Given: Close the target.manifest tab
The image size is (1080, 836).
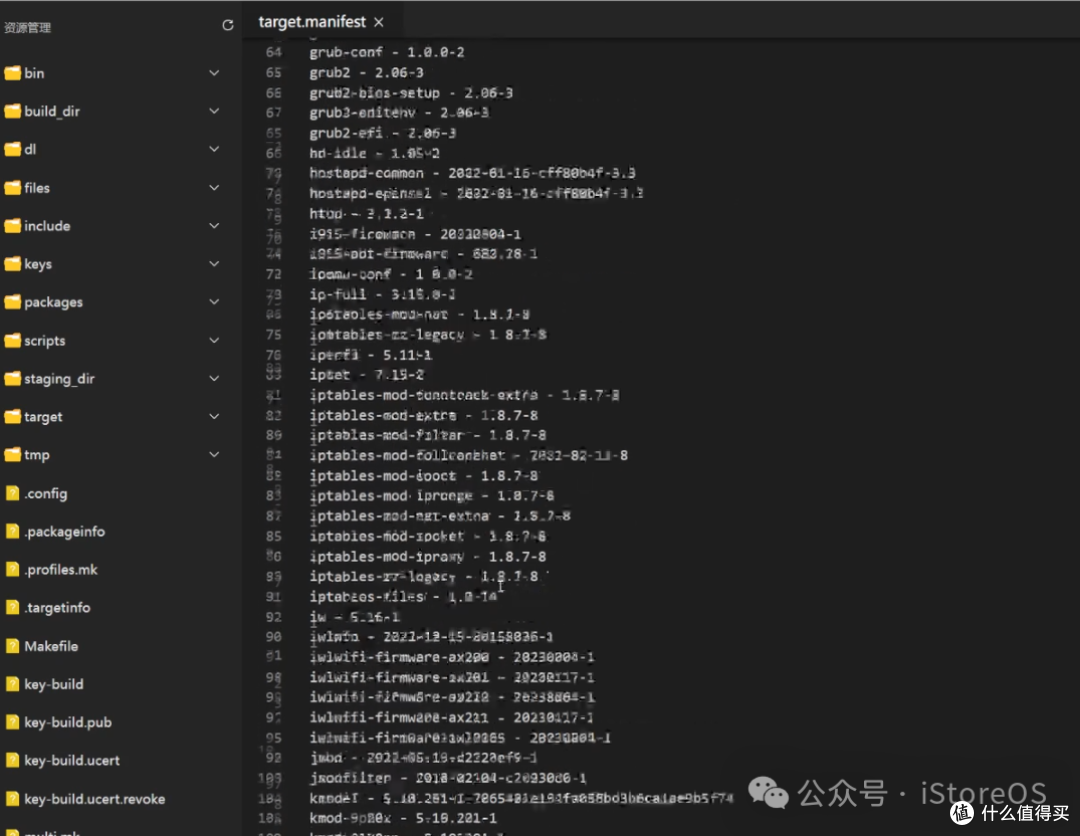Looking at the screenshot, I should (379, 23).
